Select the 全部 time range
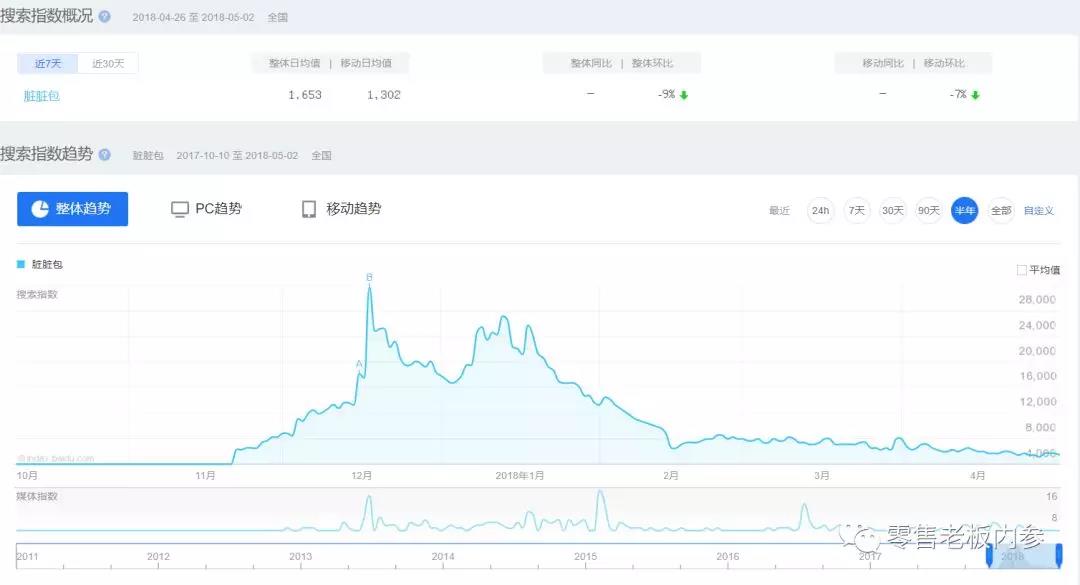This screenshot has width=1080, height=585. [1000, 210]
